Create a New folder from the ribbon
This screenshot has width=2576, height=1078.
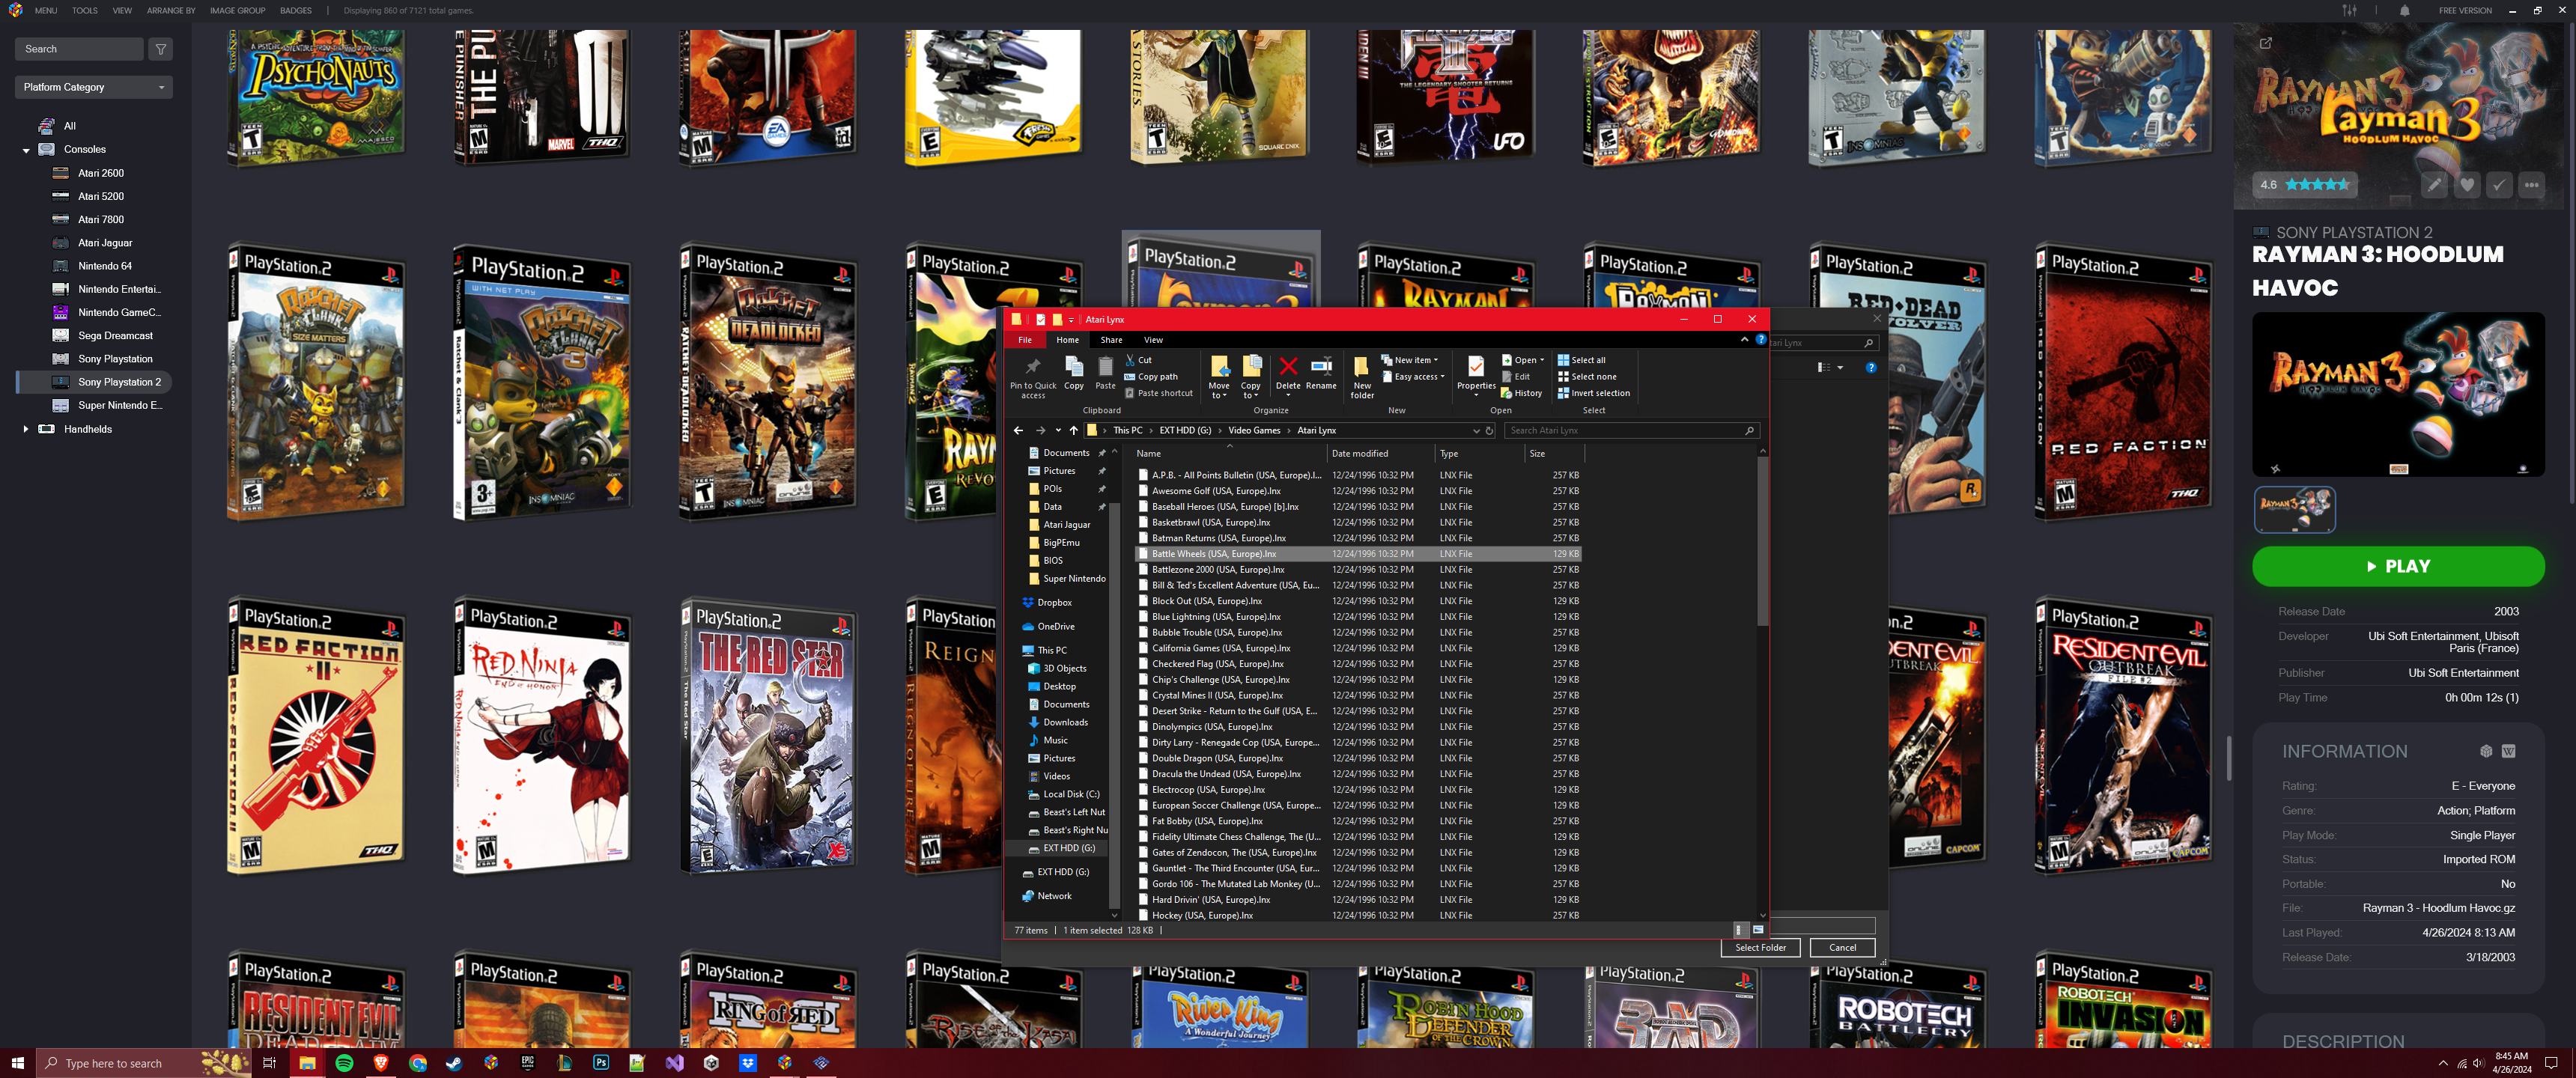[1362, 377]
